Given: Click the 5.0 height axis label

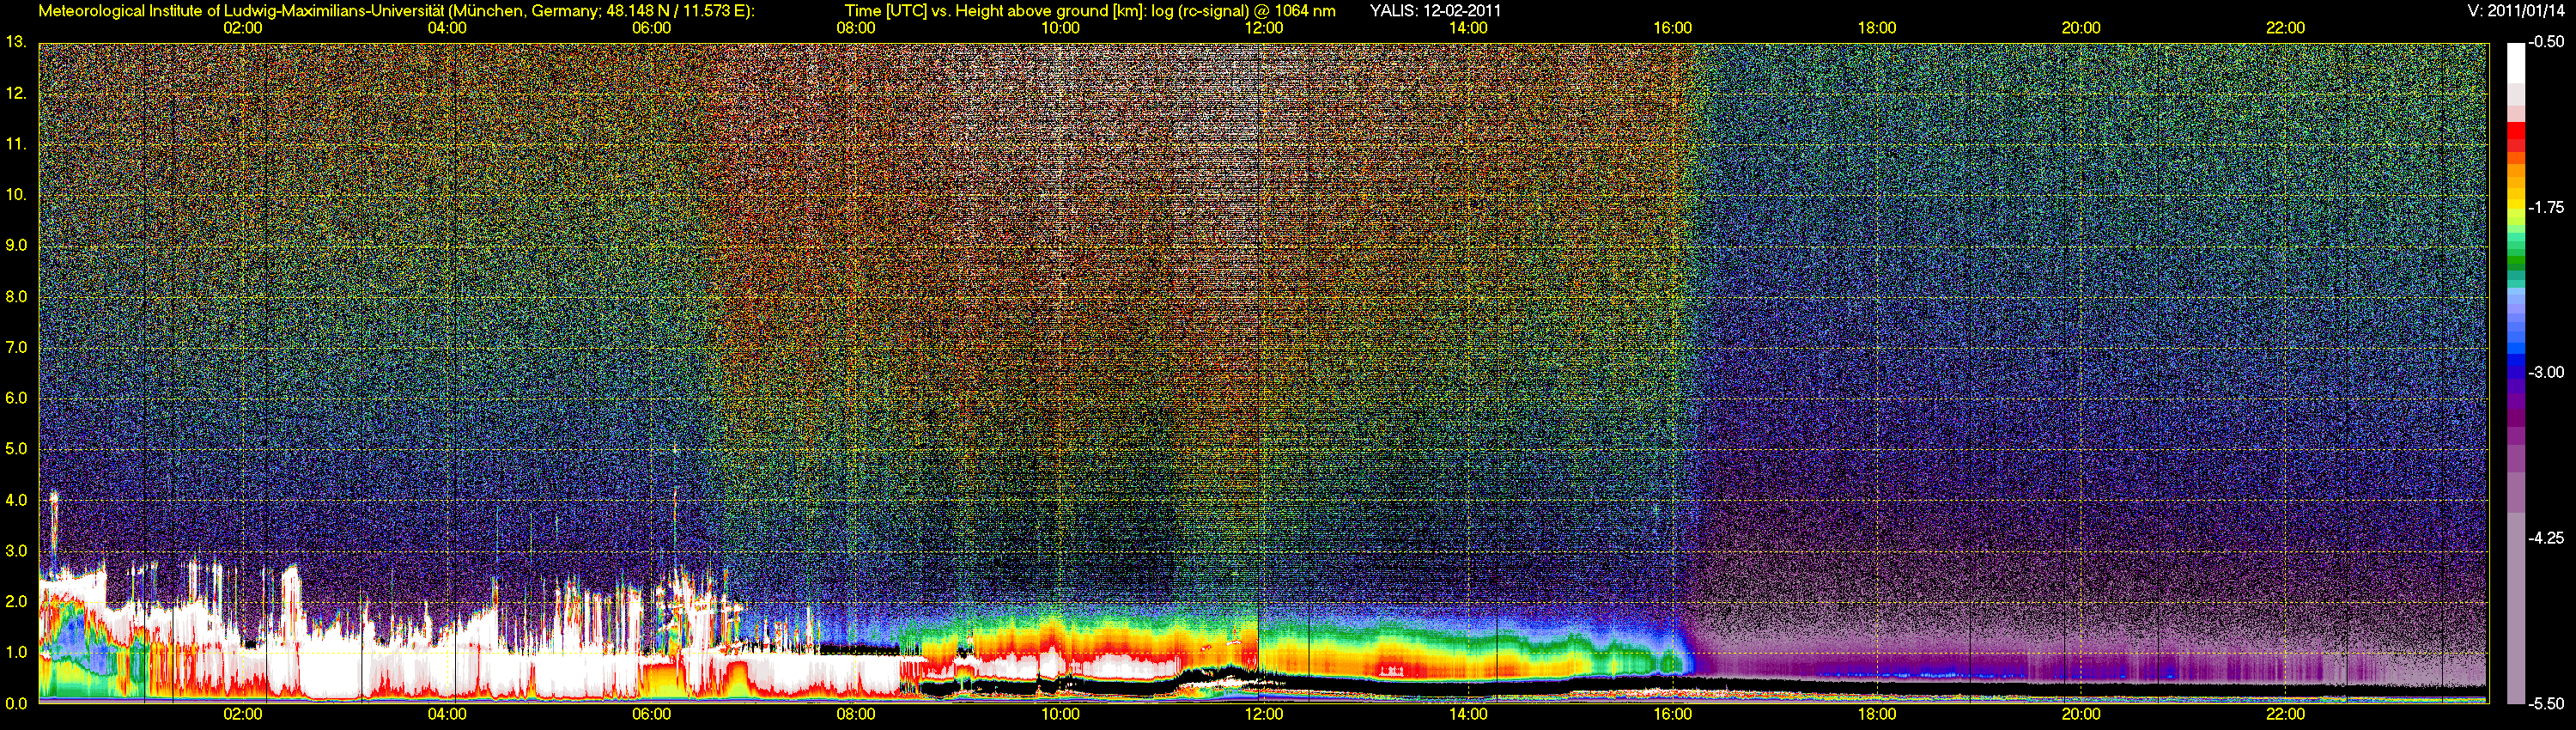Looking at the screenshot, I should point(16,449).
